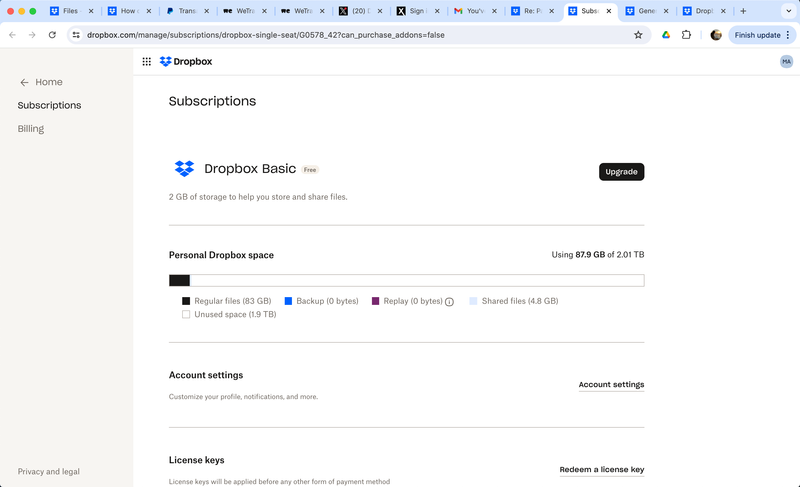Viewport: 800px width, 487px height.
Task: Go back to Home in sidebar
Action: 41,82
